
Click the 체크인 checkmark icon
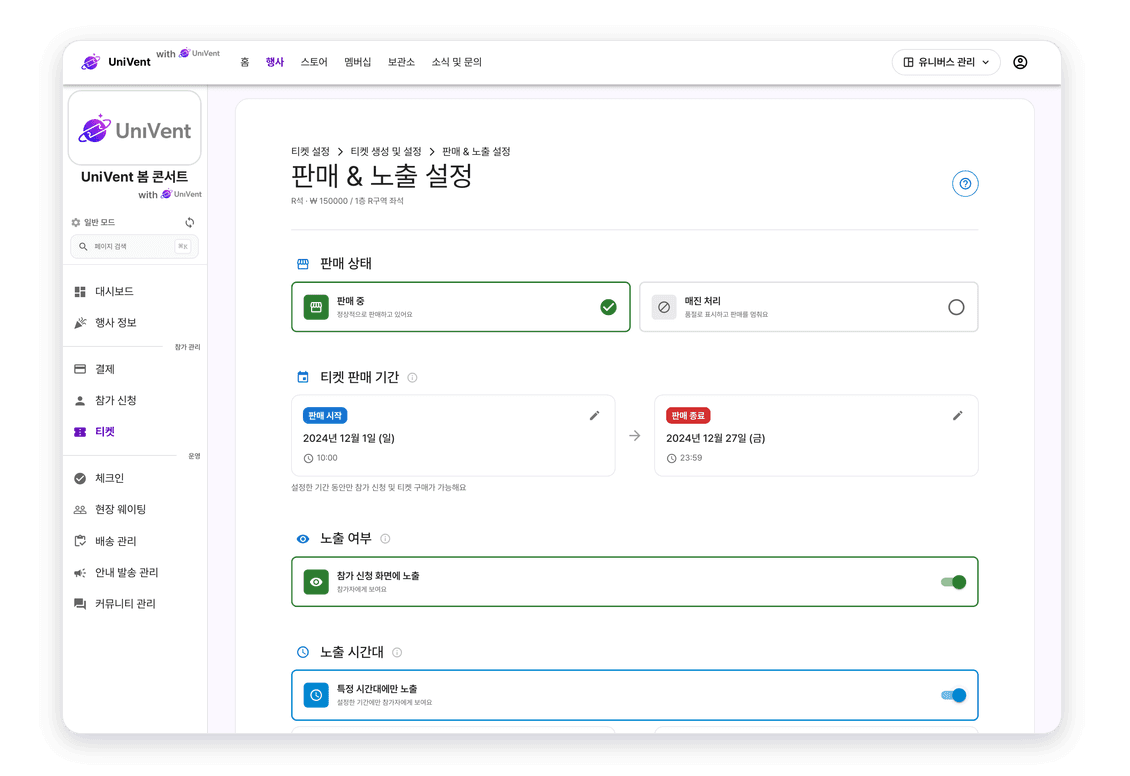click(x=80, y=478)
